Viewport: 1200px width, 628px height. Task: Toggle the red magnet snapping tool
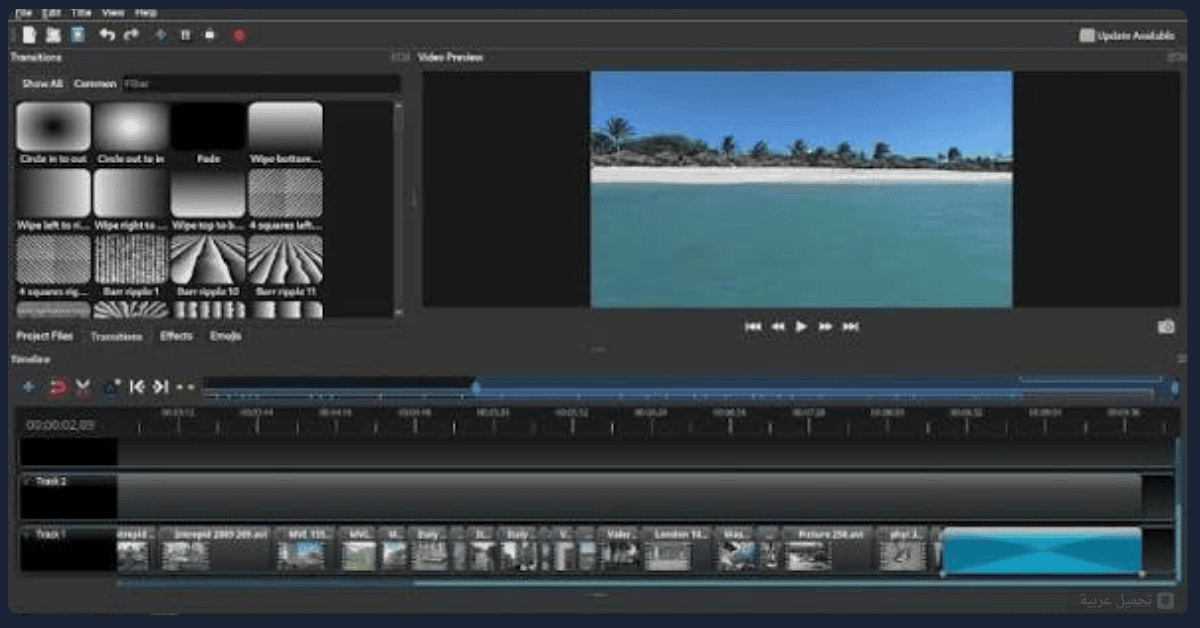point(57,386)
